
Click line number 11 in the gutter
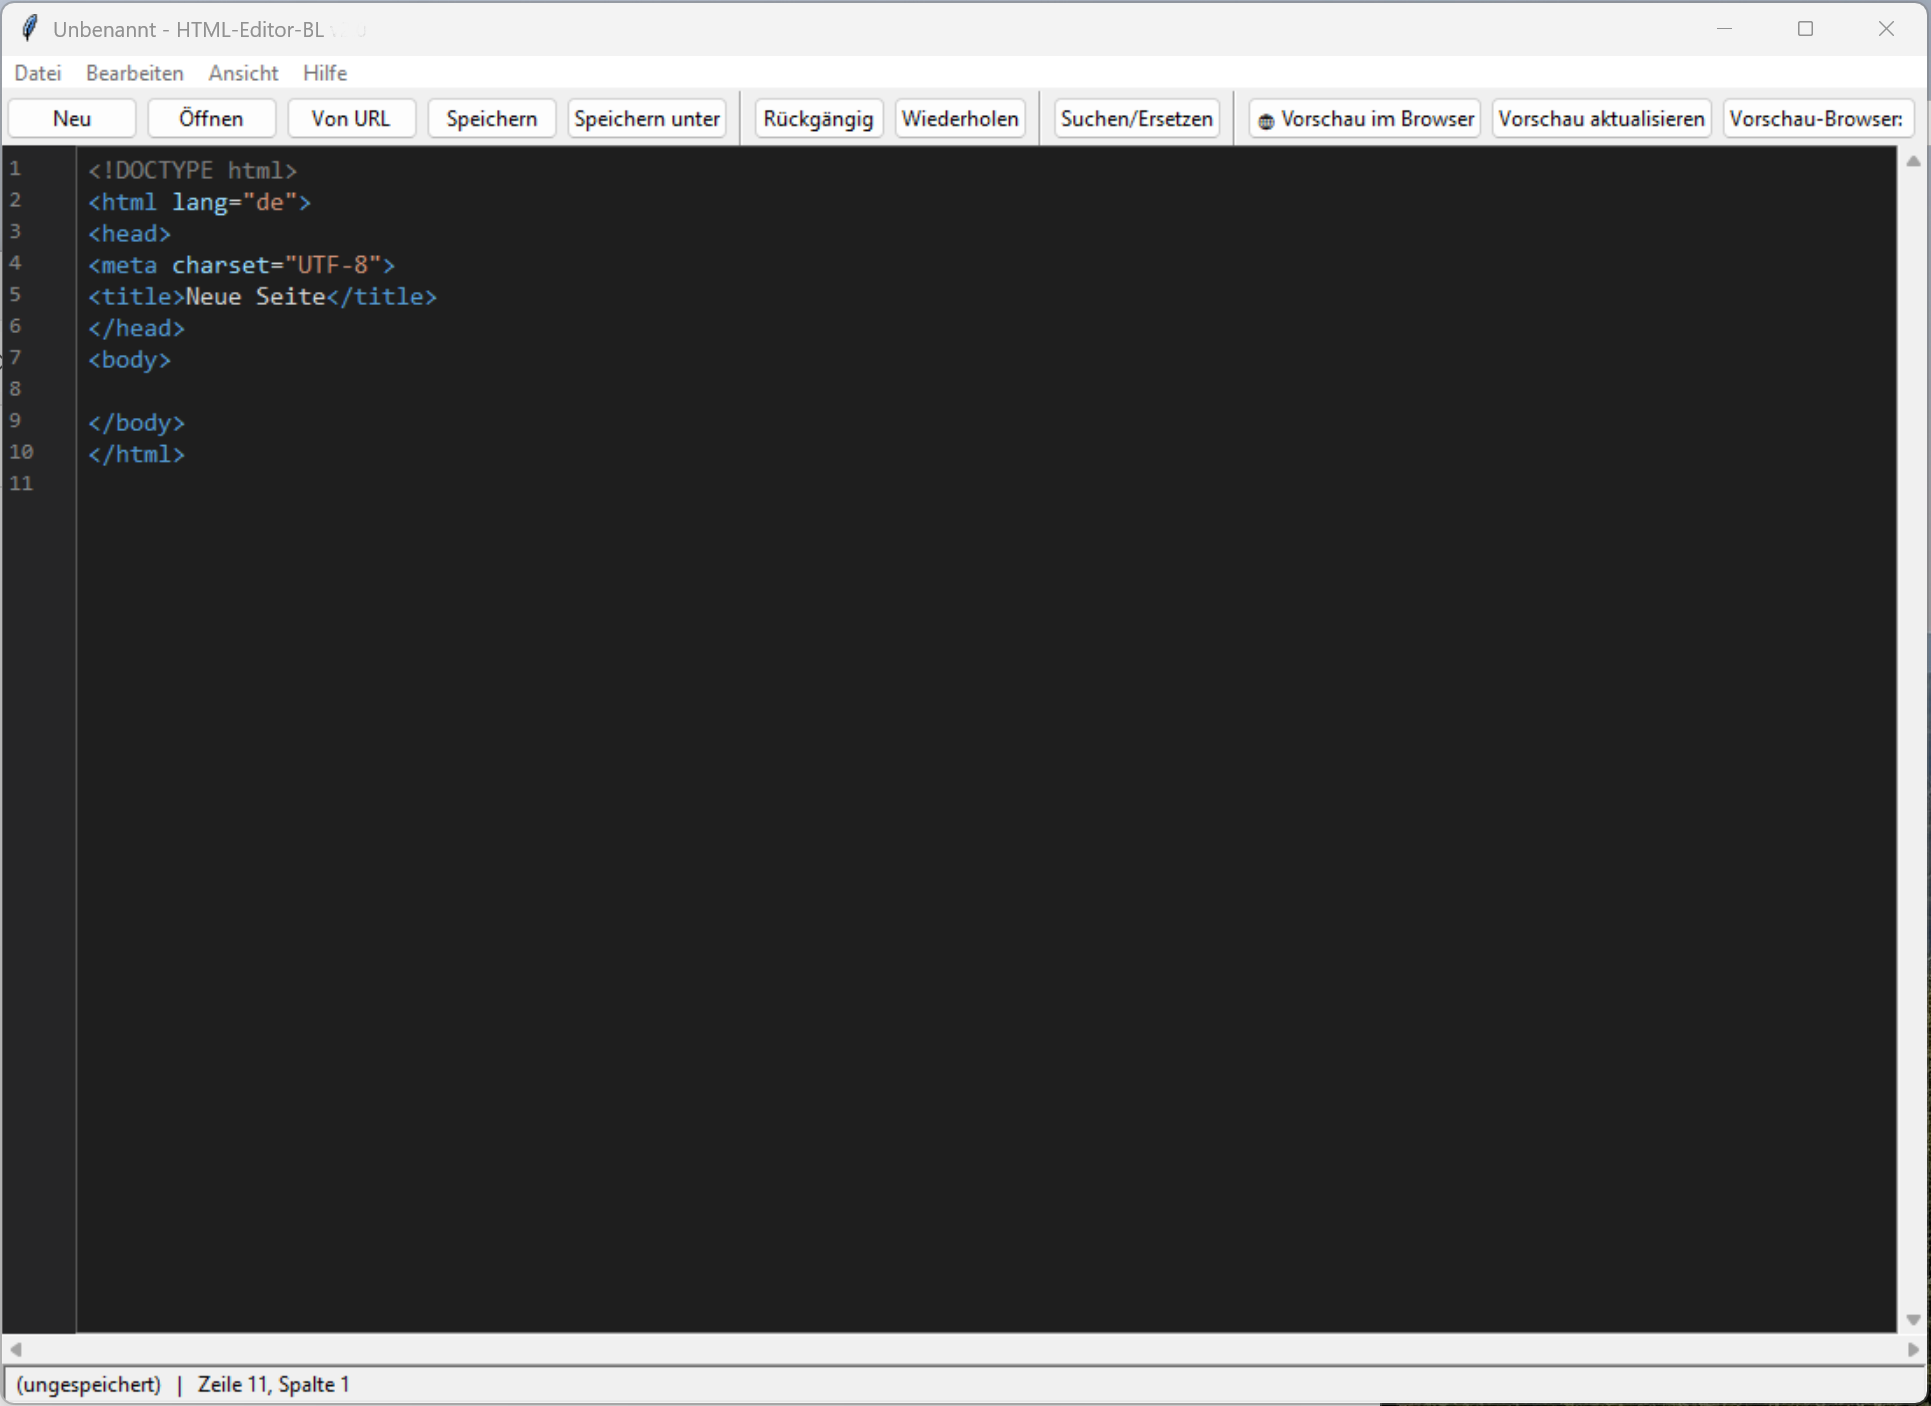[x=21, y=484]
